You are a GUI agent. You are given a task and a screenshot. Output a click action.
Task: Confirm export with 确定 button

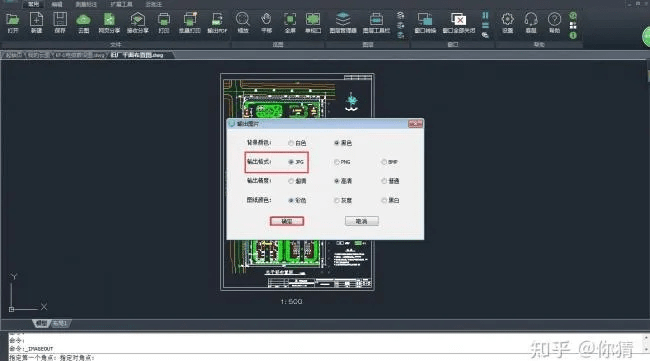287,221
